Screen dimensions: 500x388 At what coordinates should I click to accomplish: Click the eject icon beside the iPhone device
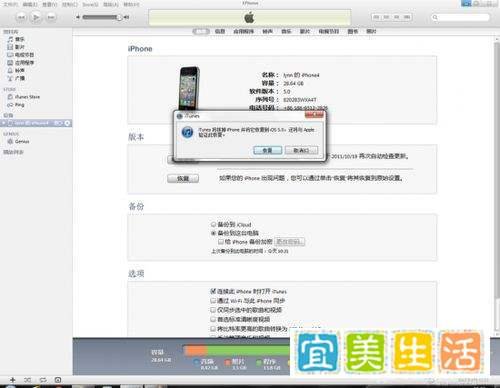pos(67,123)
